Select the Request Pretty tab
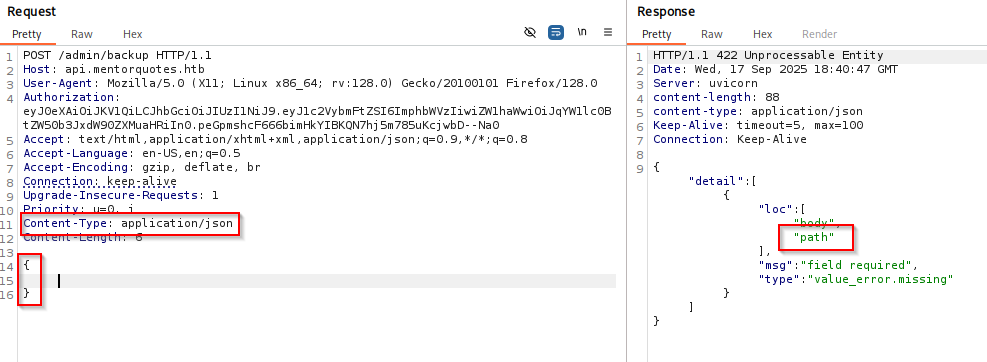Screen dimensions: 987x362 pyautogui.click(x=27, y=34)
